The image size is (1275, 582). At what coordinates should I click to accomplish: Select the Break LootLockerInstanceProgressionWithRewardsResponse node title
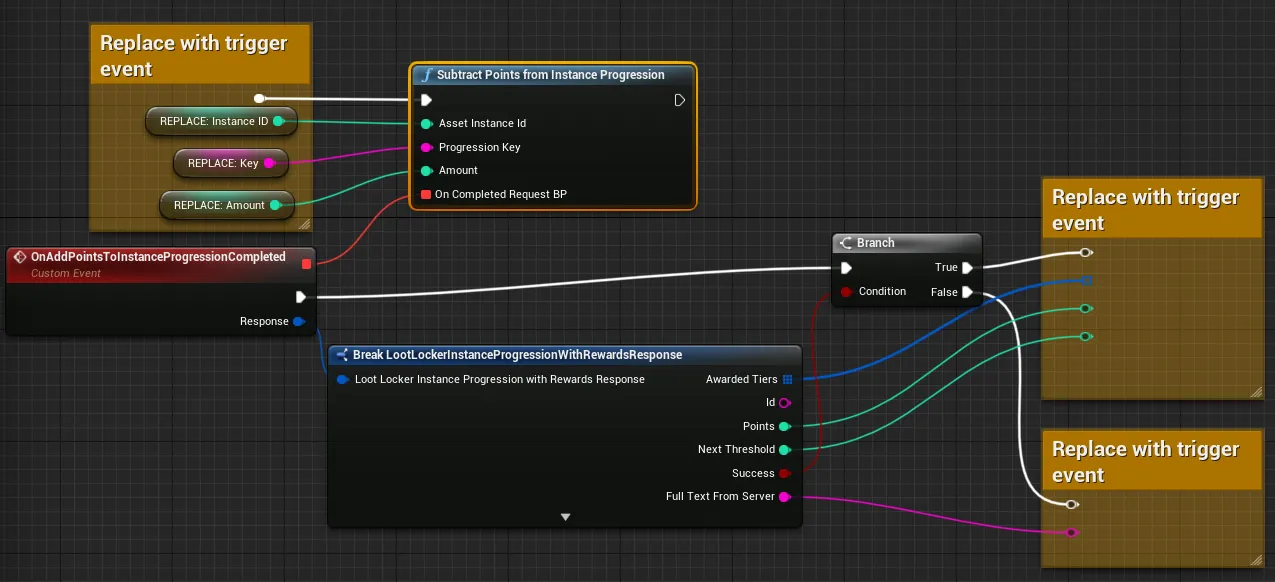tap(517, 355)
